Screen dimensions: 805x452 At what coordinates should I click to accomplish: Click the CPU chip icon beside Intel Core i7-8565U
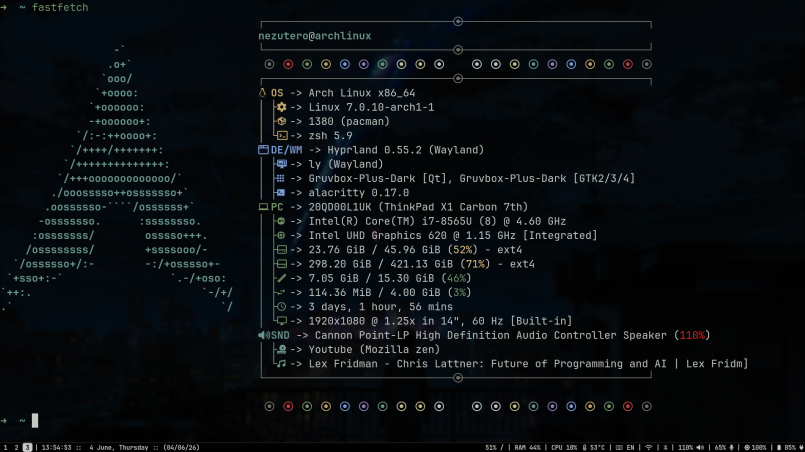click(281, 221)
